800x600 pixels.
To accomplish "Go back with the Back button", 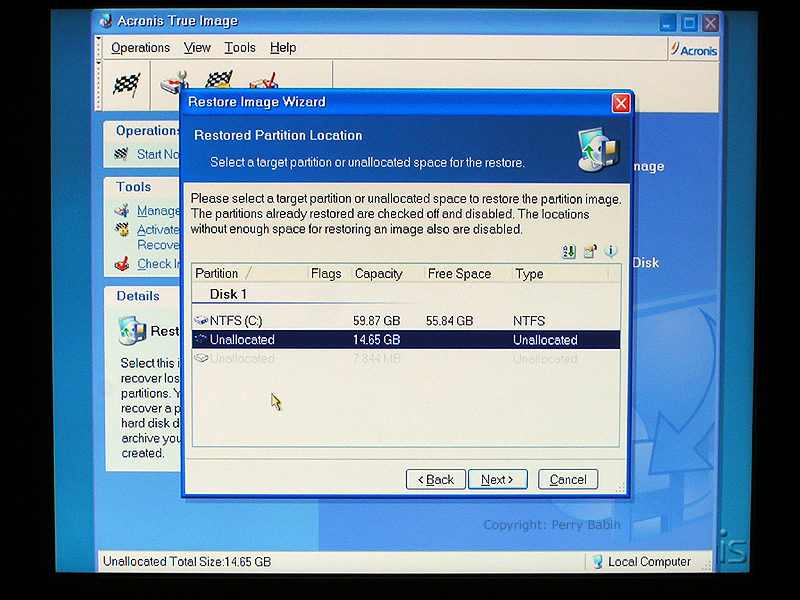I will pyautogui.click(x=436, y=480).
